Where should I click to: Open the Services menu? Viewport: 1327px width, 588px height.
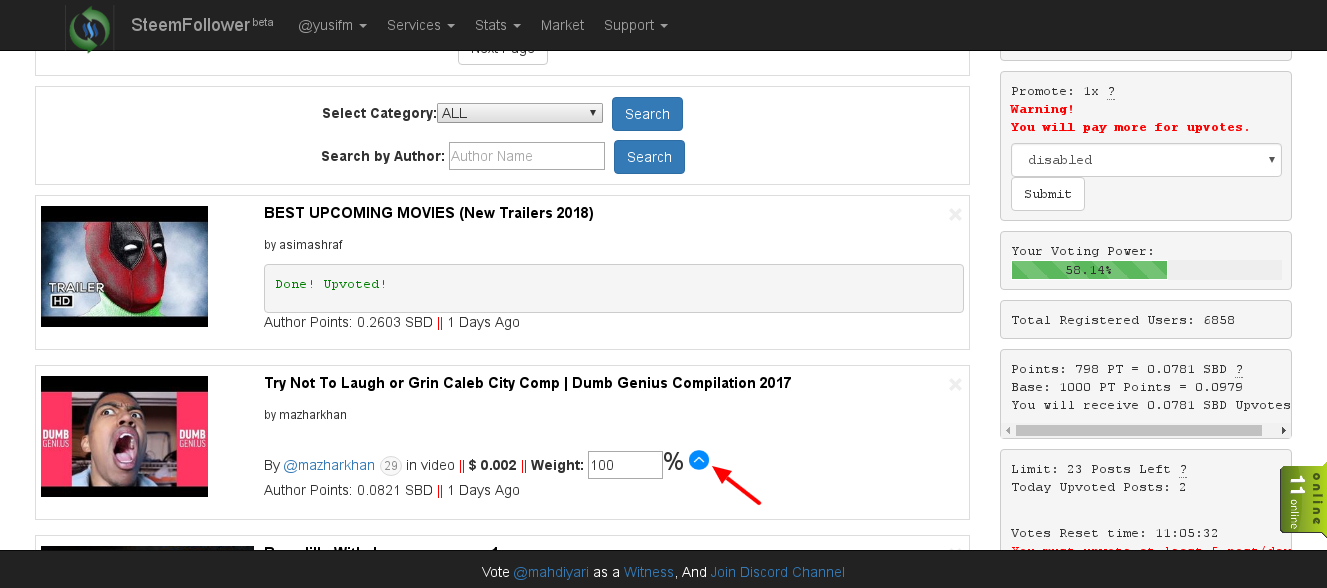click(420, 25)
